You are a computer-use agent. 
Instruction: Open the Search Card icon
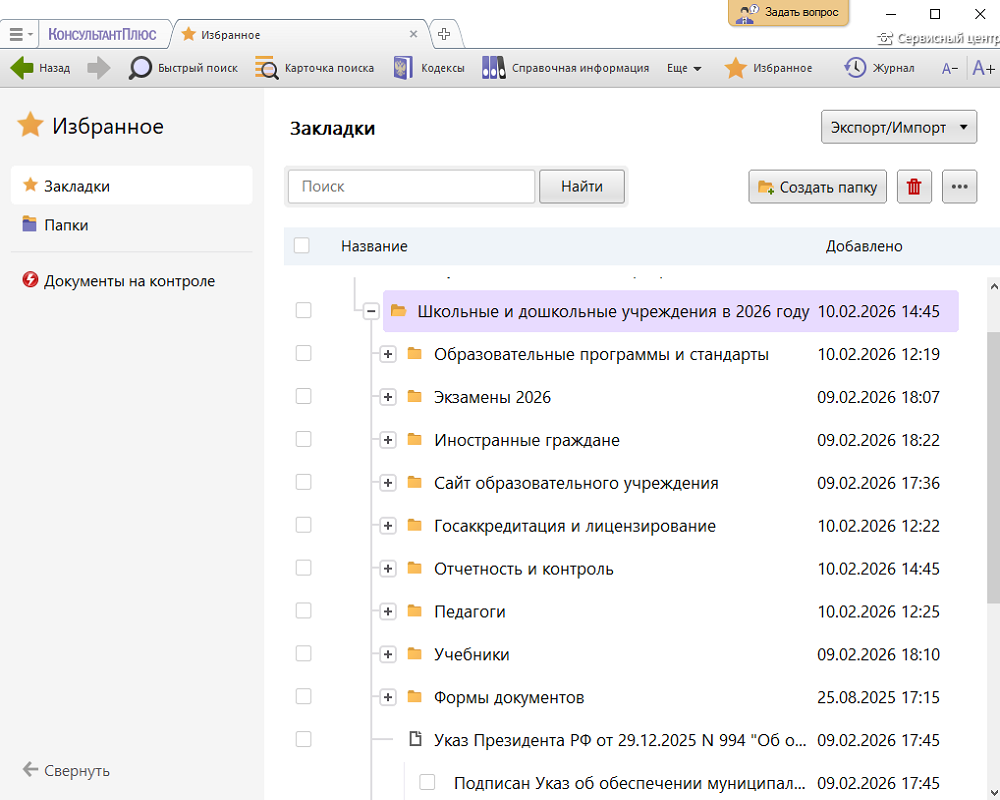point(267,68)
